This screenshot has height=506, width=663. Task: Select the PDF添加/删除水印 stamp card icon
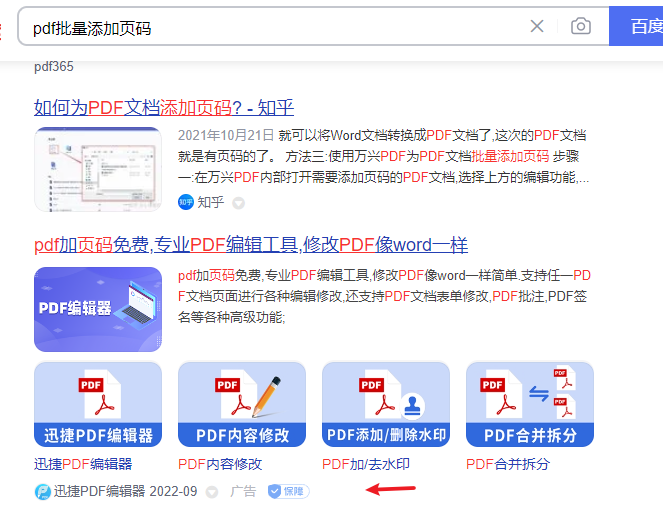386,404
